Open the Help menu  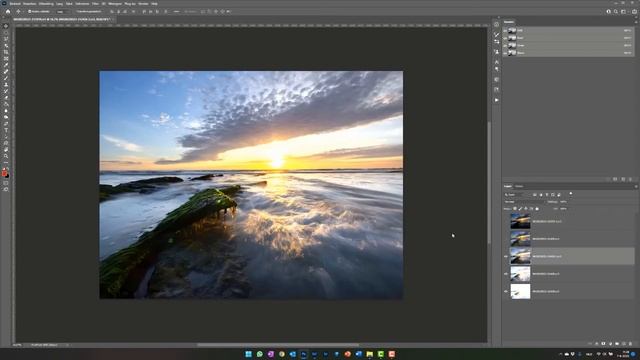[154, 4]
